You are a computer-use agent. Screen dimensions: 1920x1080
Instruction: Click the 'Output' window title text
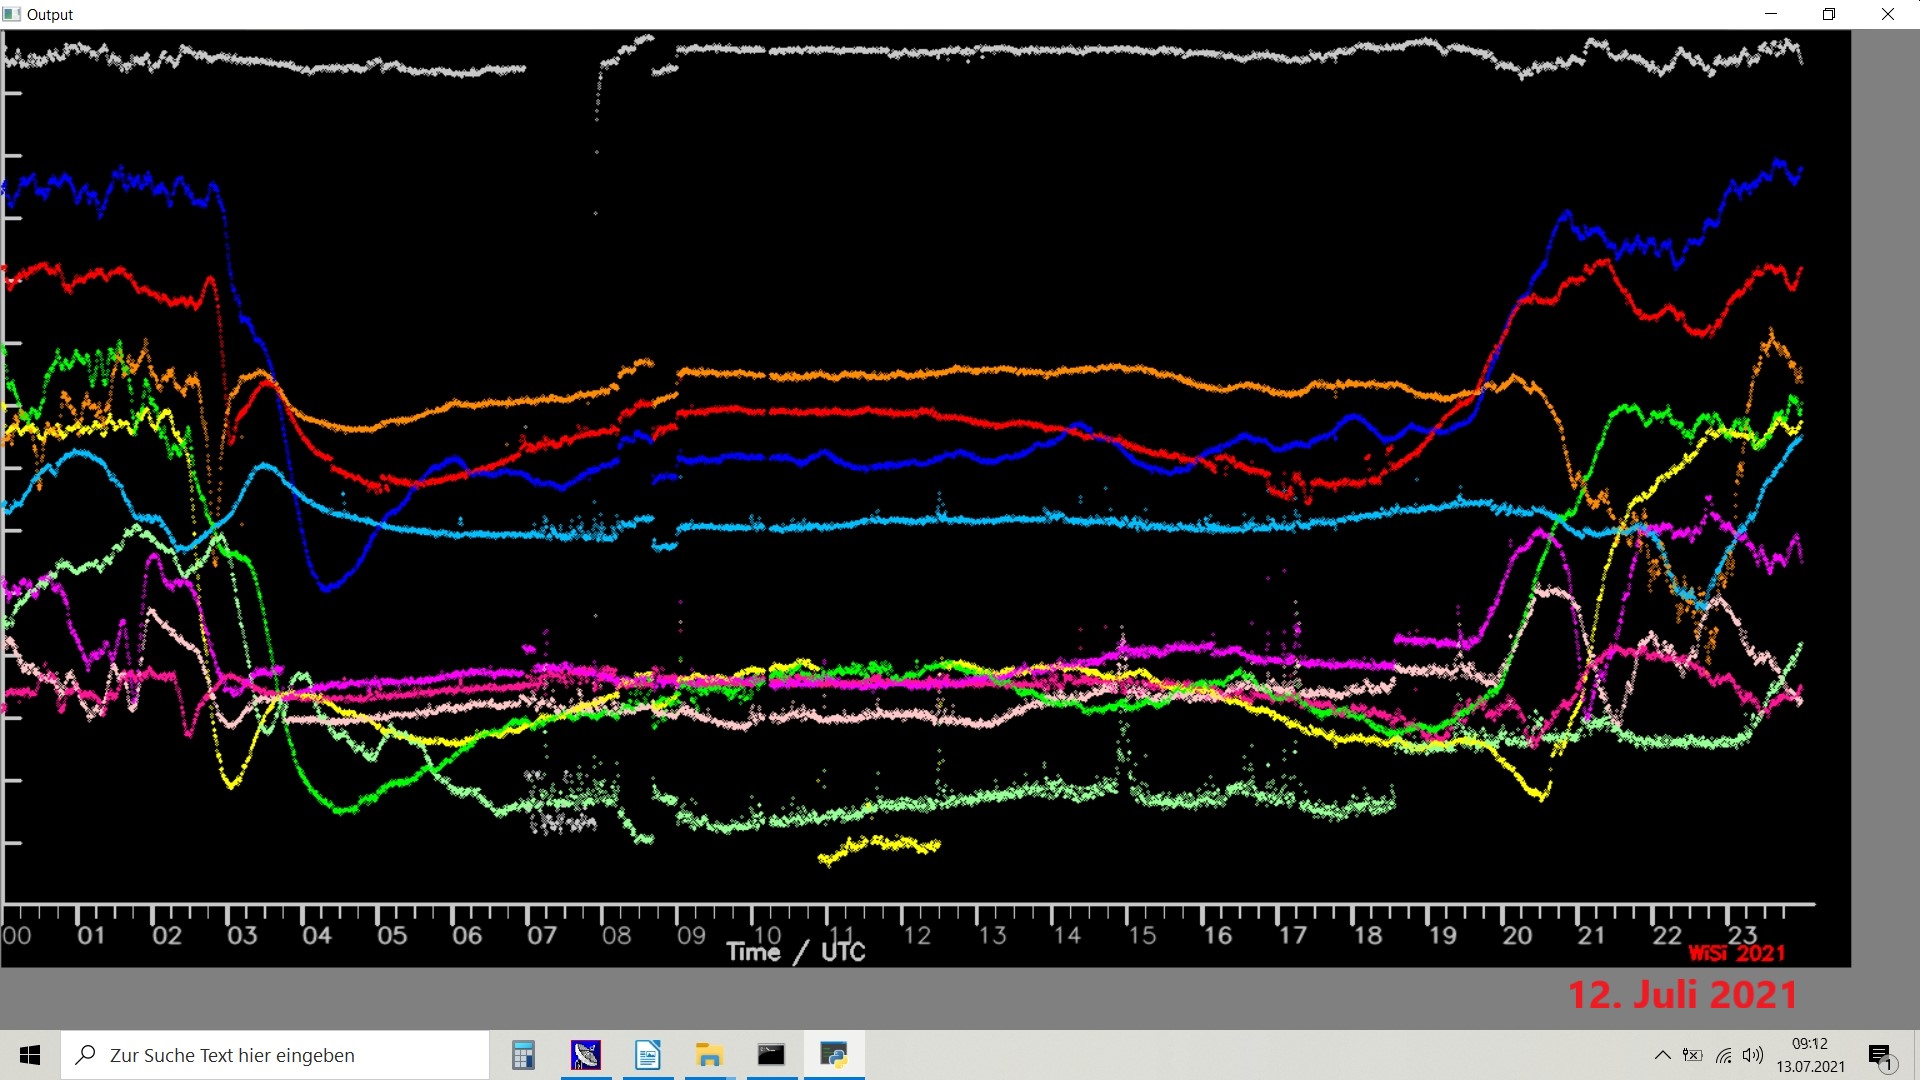click(50, 15)
